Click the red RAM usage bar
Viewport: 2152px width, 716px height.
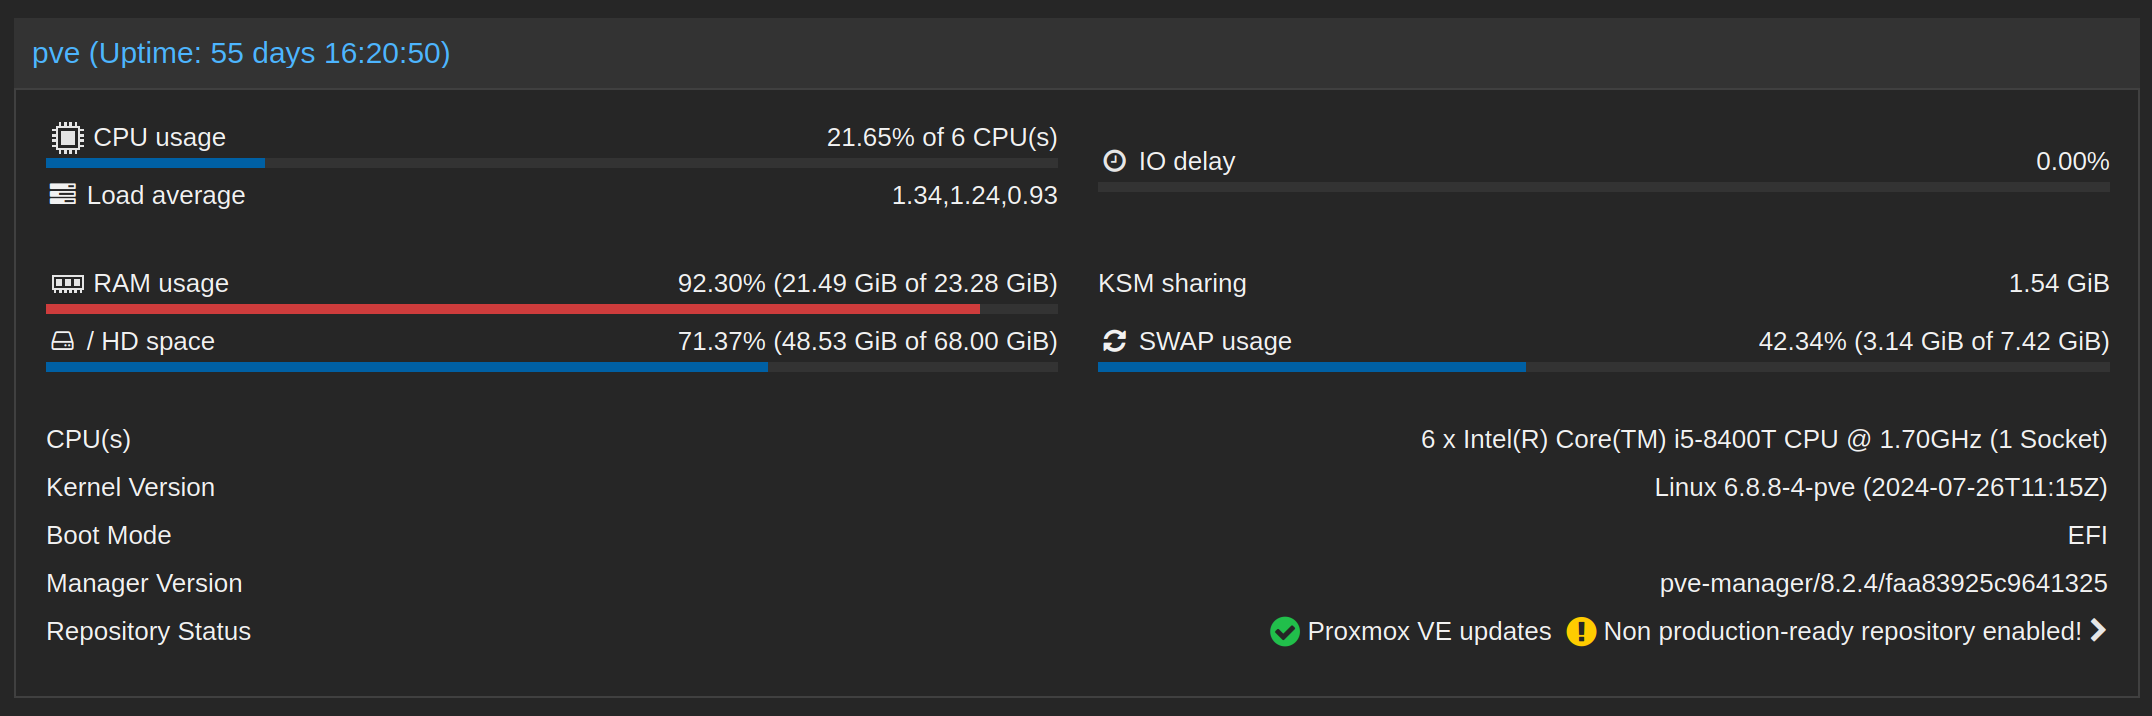pos(513,309)
